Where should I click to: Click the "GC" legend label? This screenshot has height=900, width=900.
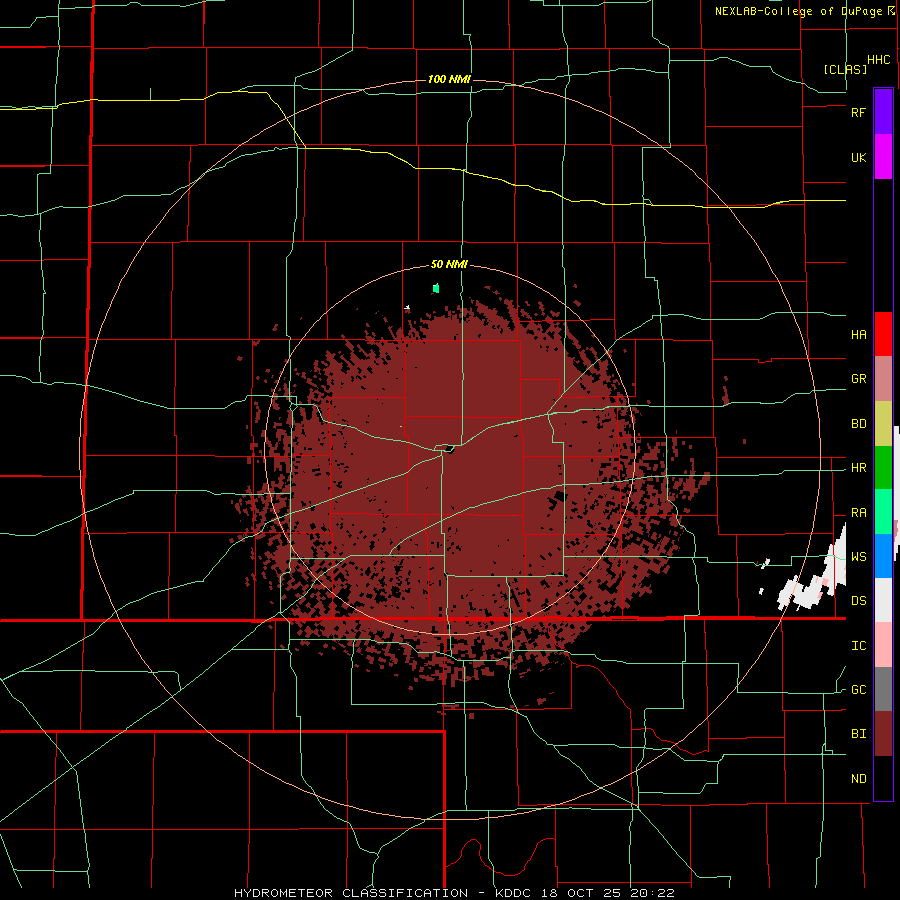858,690
